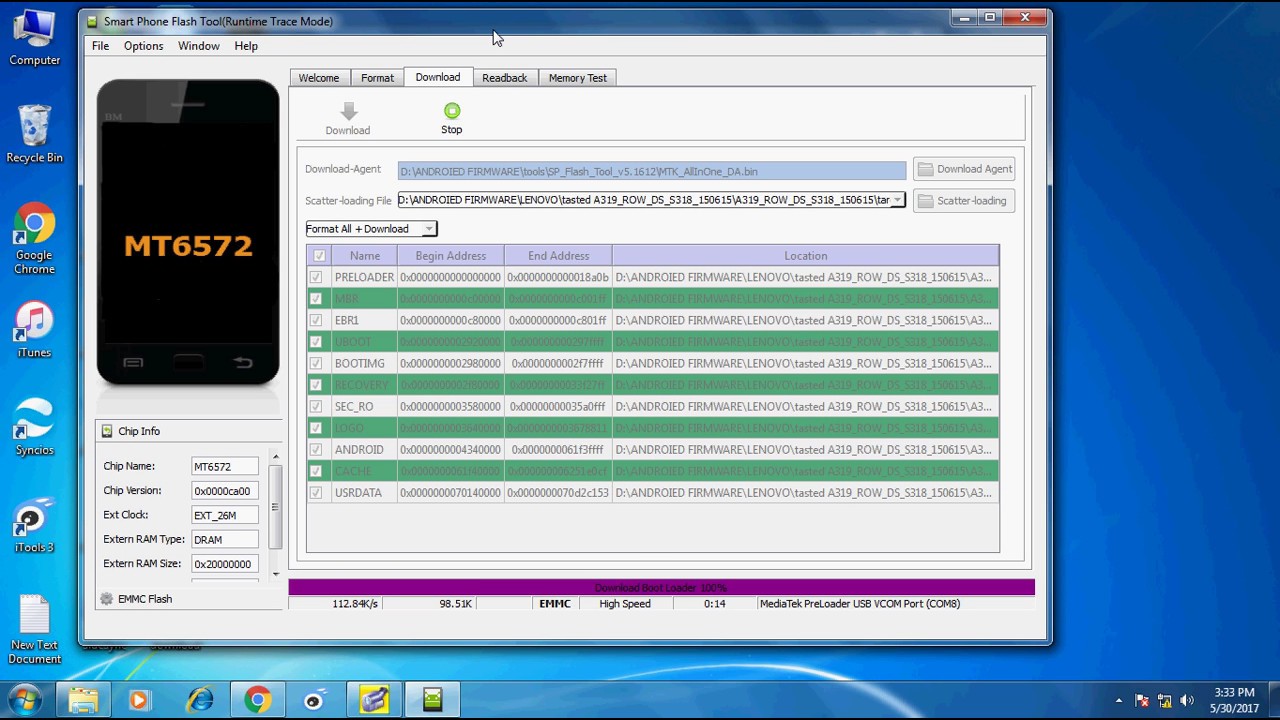Open New Text Document file icon

(x=35, y=630)
